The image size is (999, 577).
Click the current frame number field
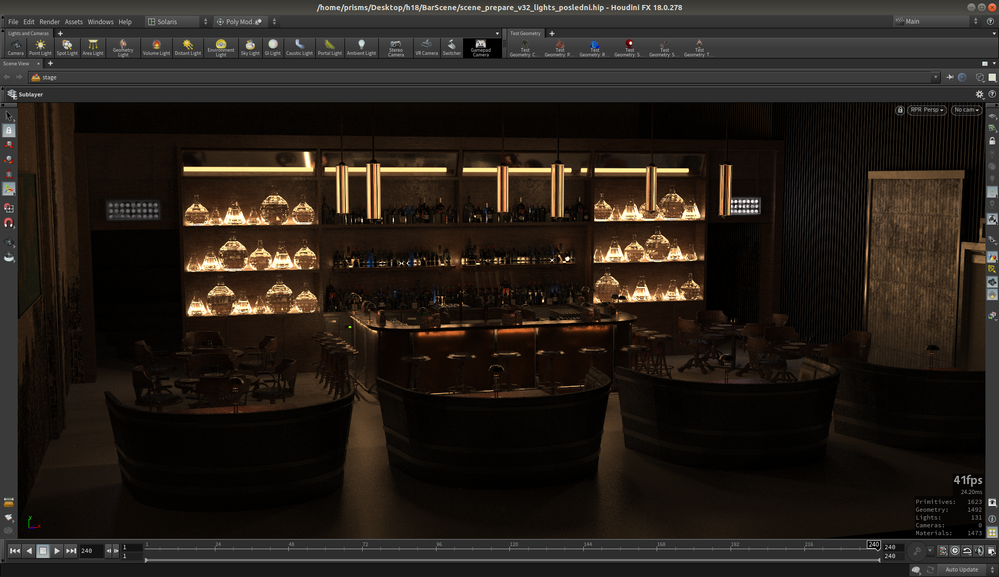(x=90, y=551)
